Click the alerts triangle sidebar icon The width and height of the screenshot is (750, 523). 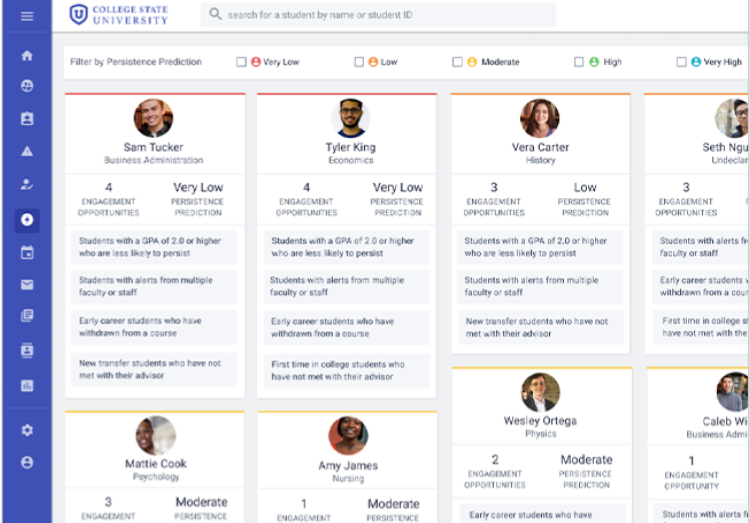(27, 151)
